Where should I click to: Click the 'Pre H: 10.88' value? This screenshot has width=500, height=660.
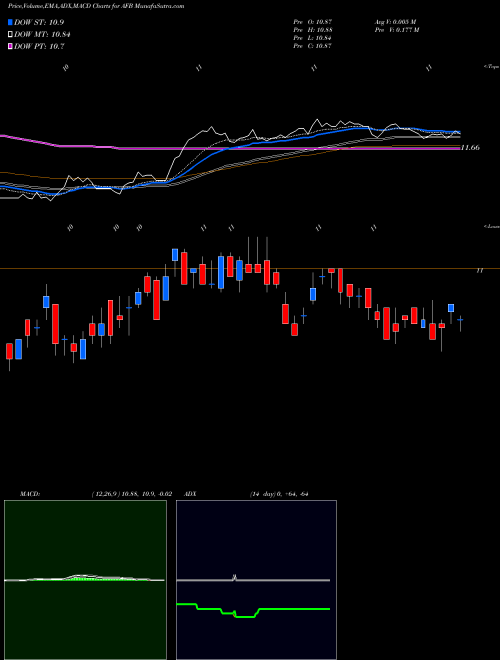click(x=313, y=30)
